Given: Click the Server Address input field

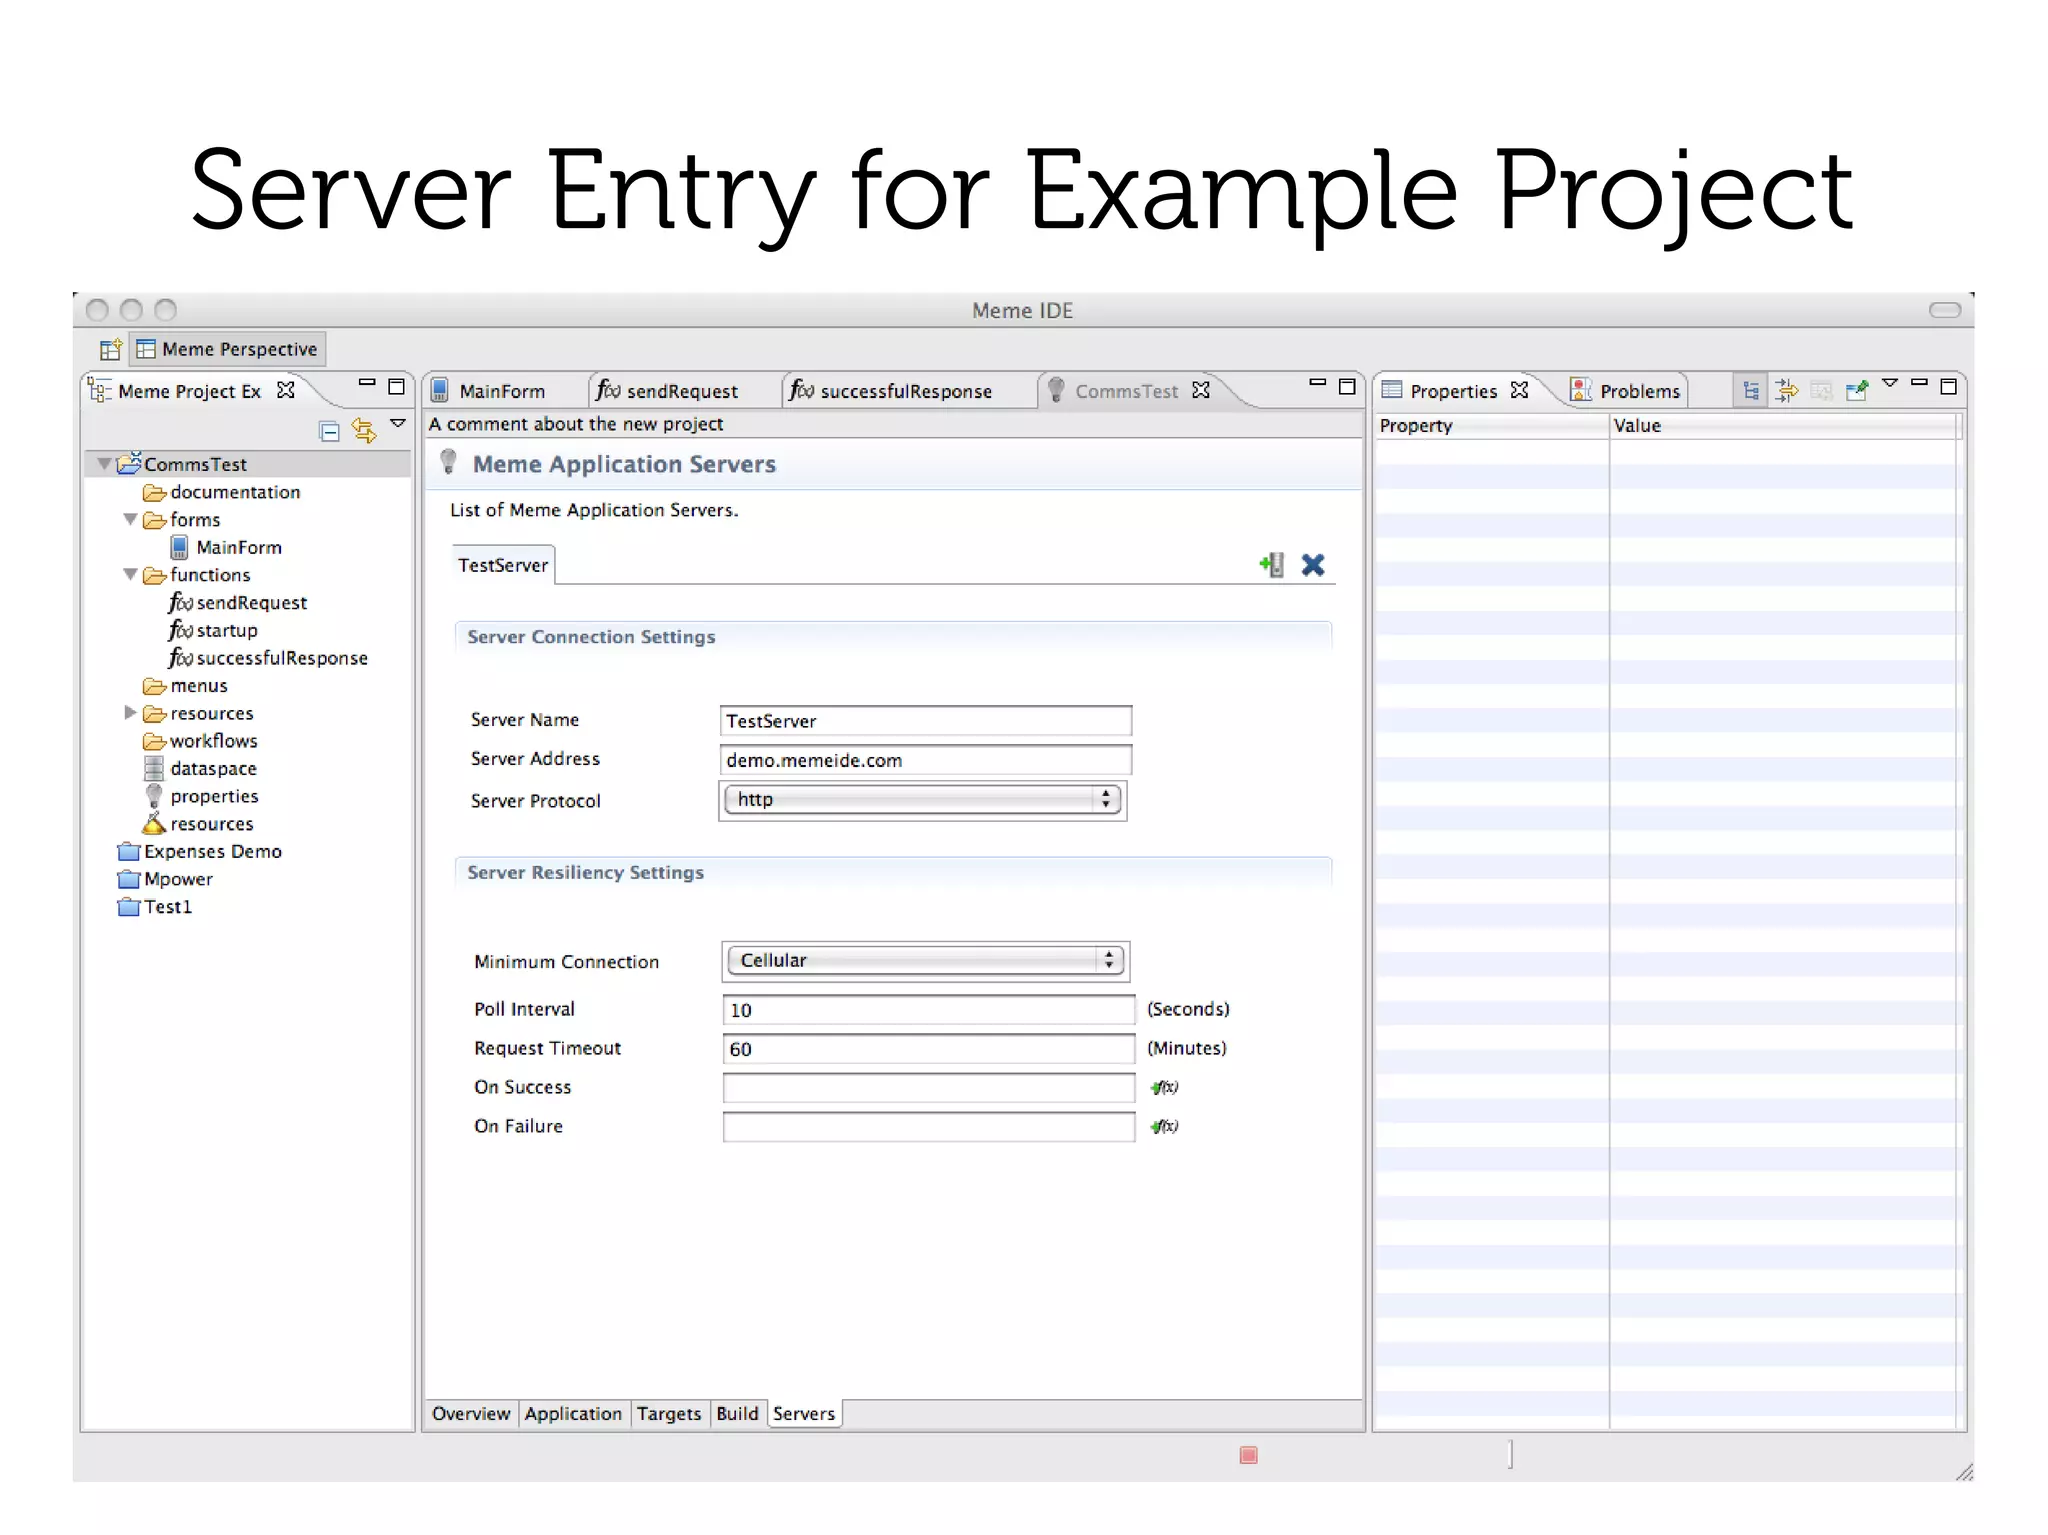Looking at the screenshot, I should point(925,760).
